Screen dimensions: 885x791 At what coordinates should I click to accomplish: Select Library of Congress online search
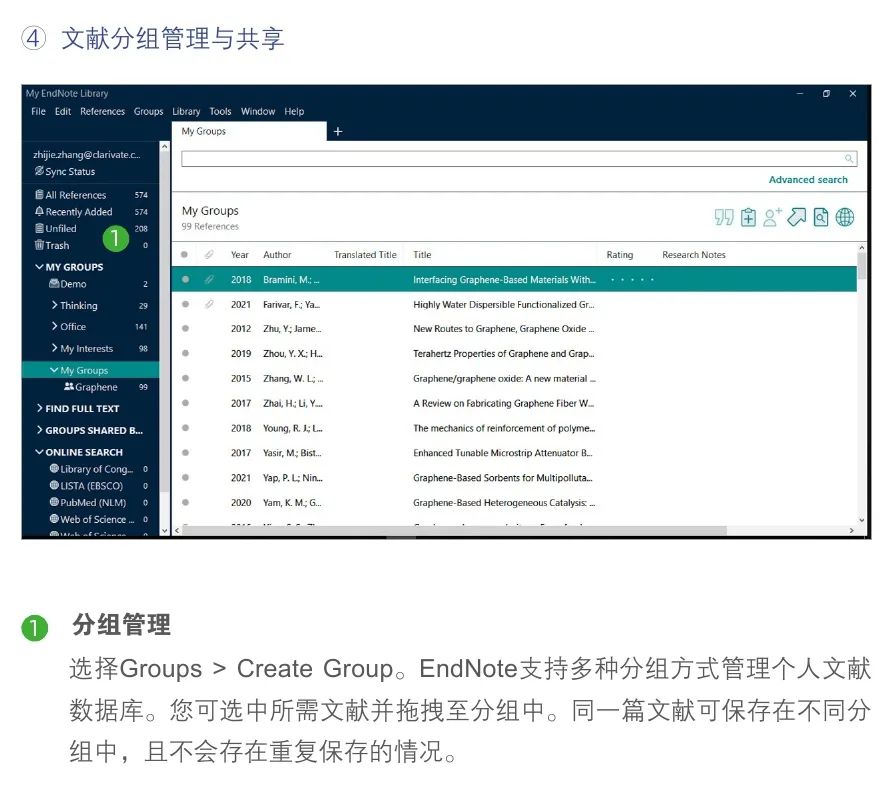[x=98, y=469]
